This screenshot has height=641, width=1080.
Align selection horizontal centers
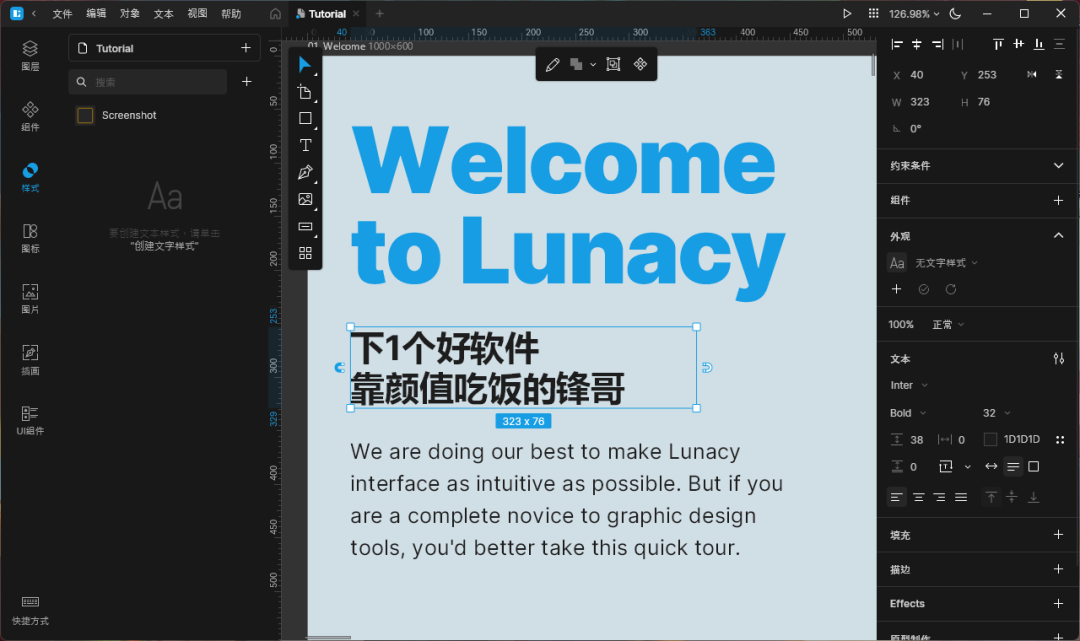(917, 45)
